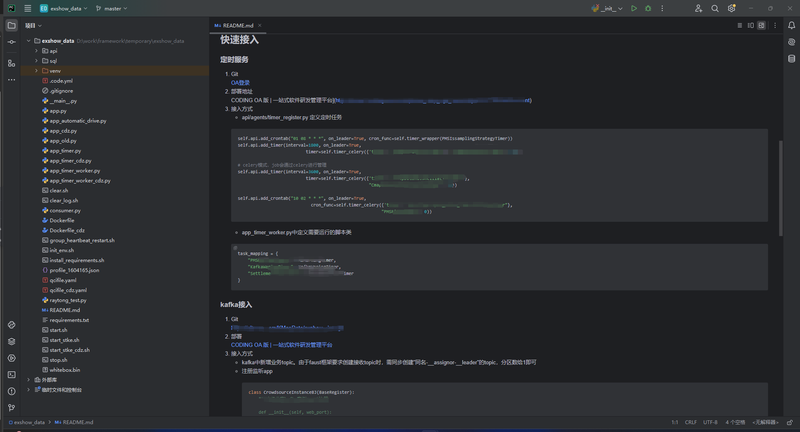
Task: Expand the api folder
Action: click(36, 51)
